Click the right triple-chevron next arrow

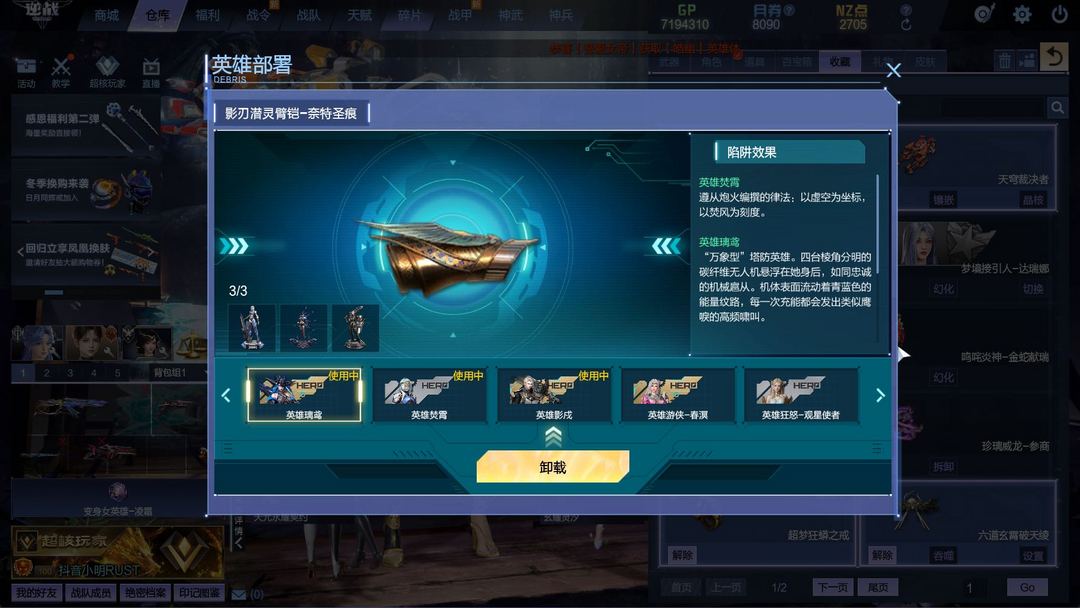click(666, 246)
